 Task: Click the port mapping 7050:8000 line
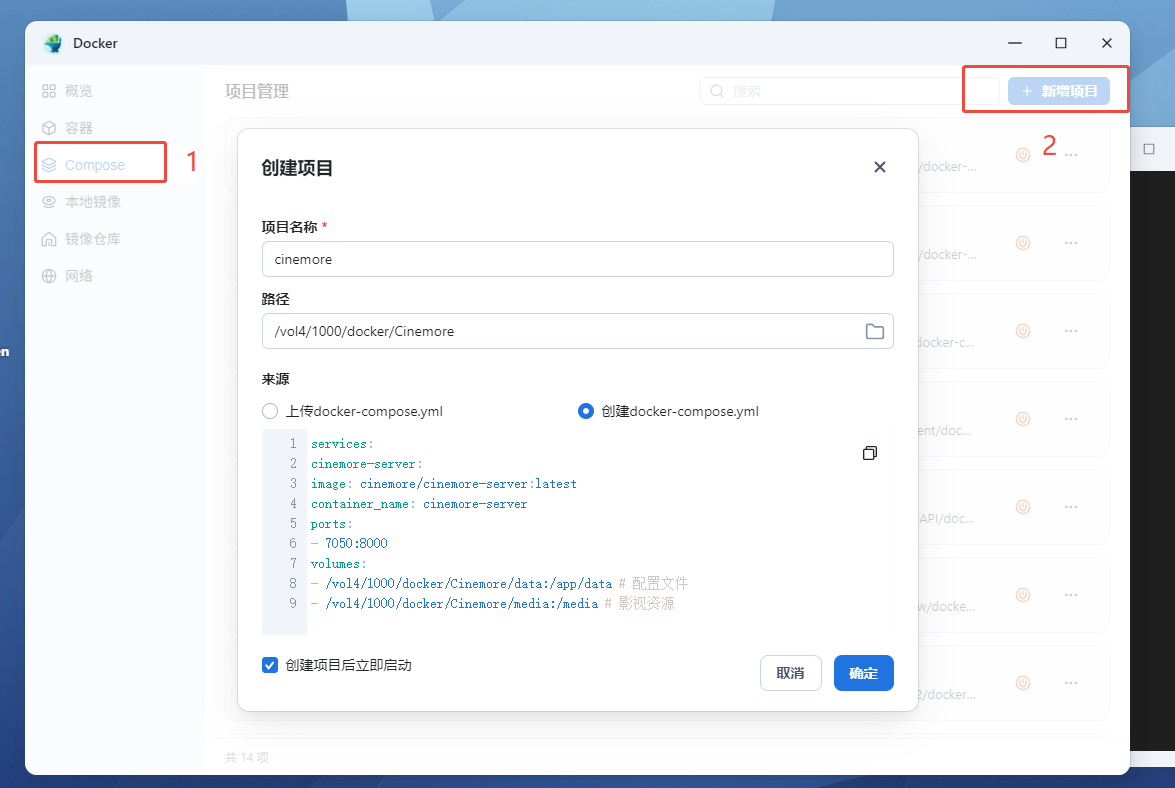(349, 544)
